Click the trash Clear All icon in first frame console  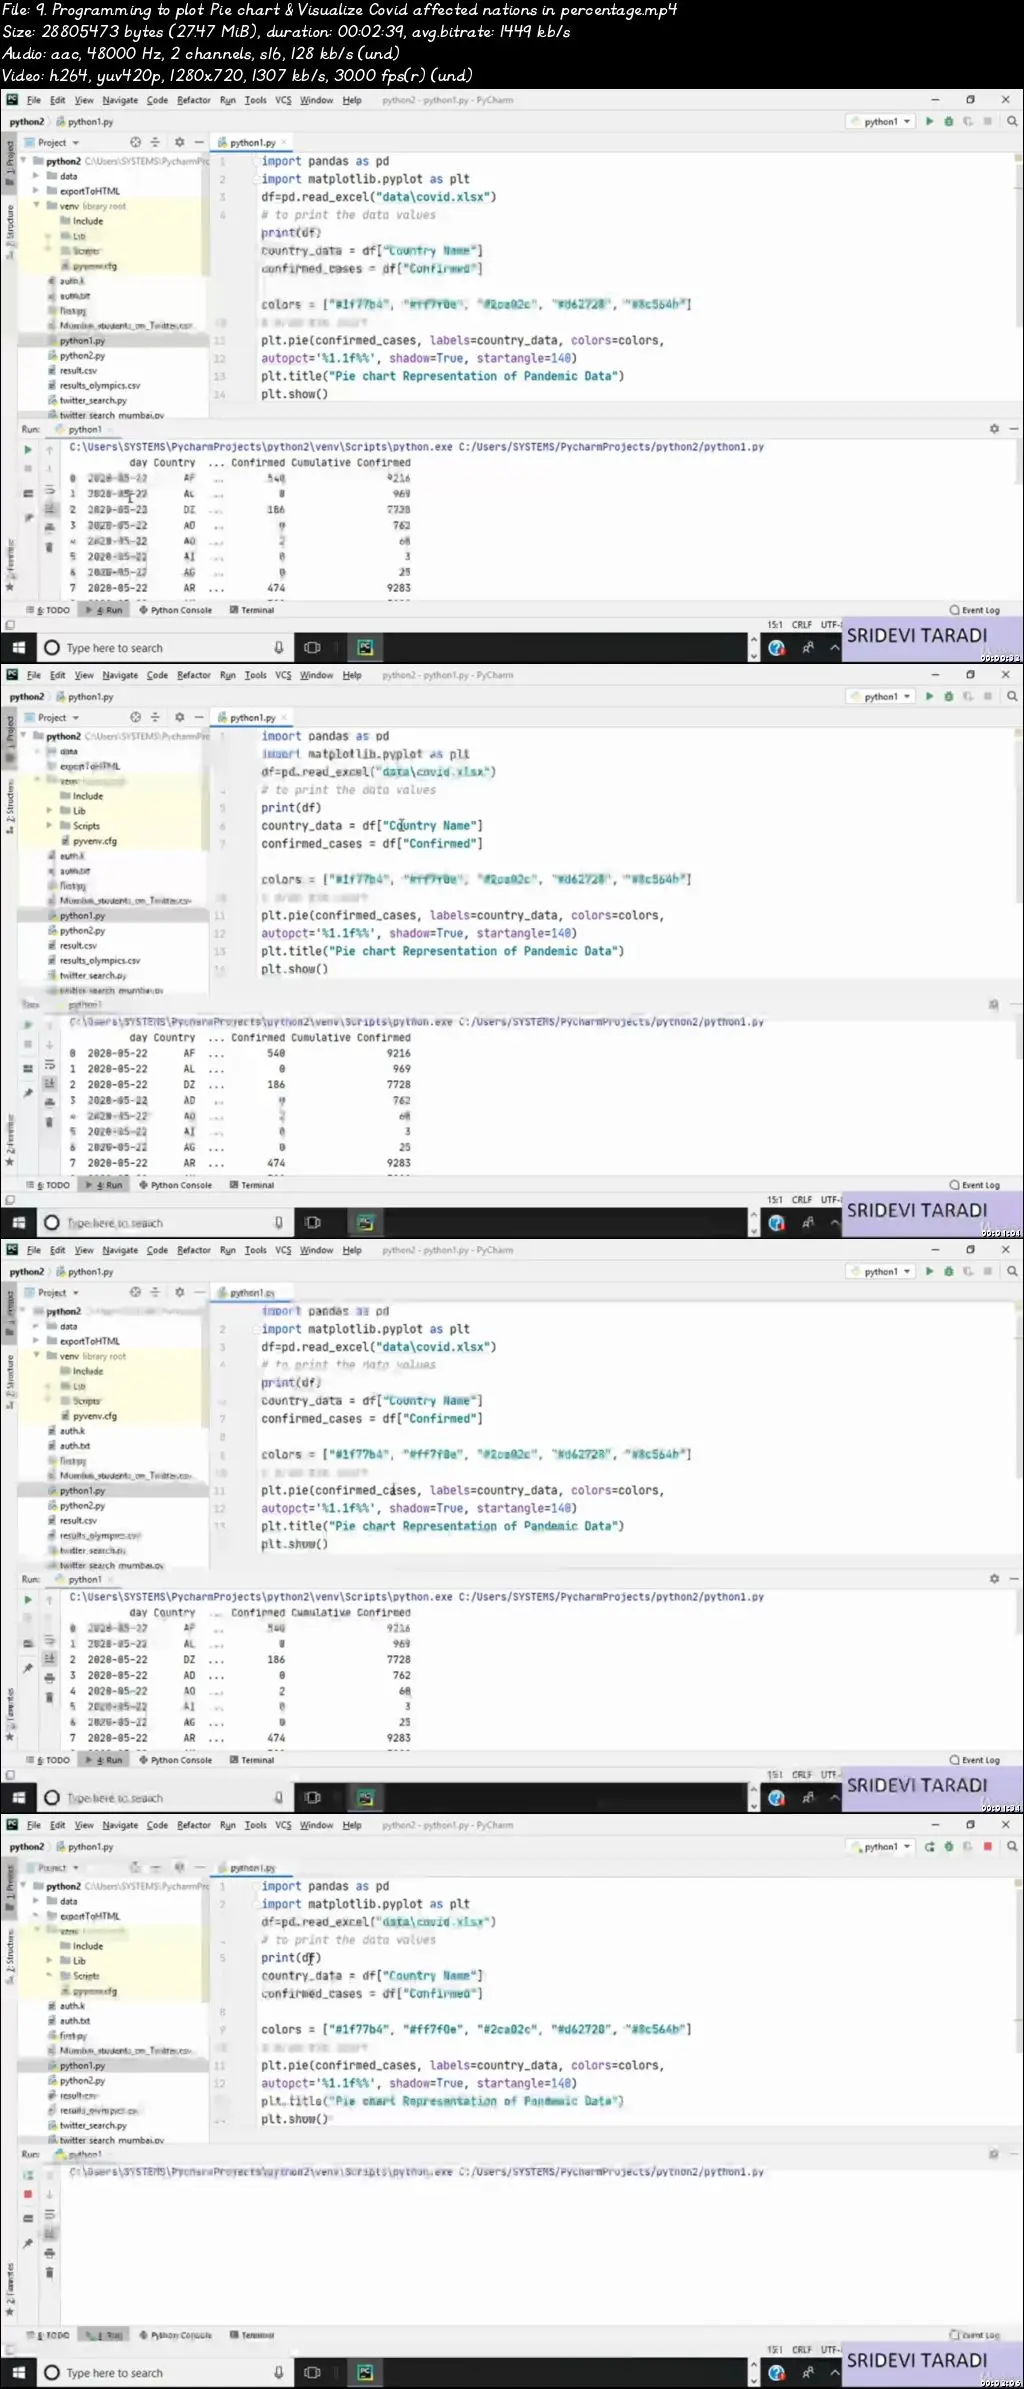[x=49, y=547]
